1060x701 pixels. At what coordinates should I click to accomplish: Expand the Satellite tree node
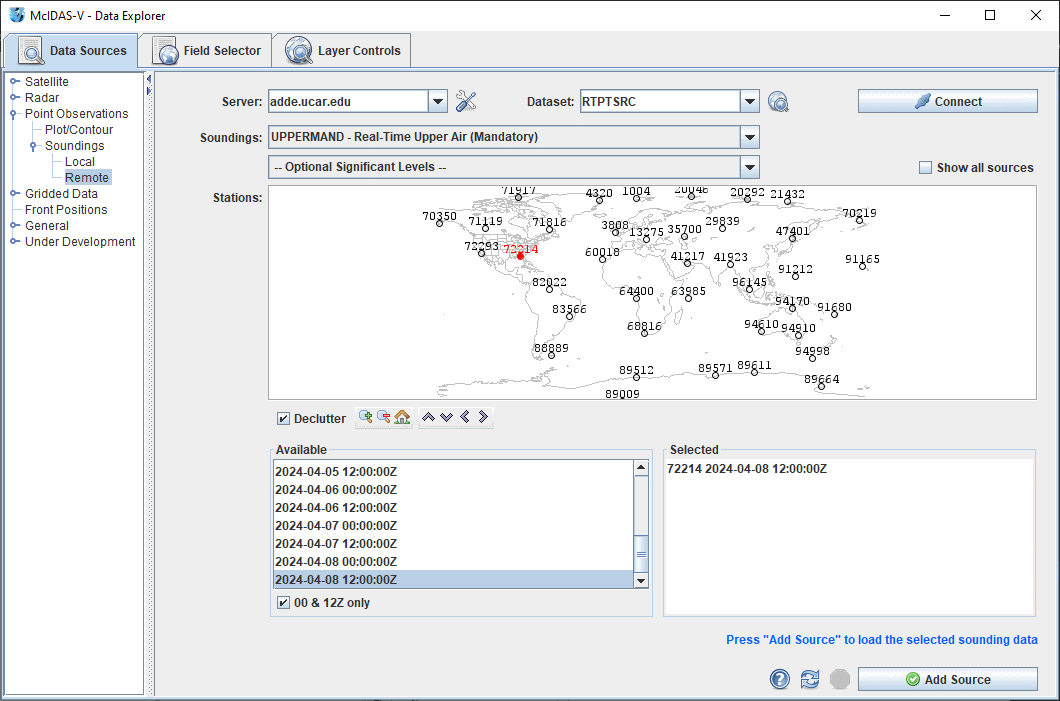(14, 81)
